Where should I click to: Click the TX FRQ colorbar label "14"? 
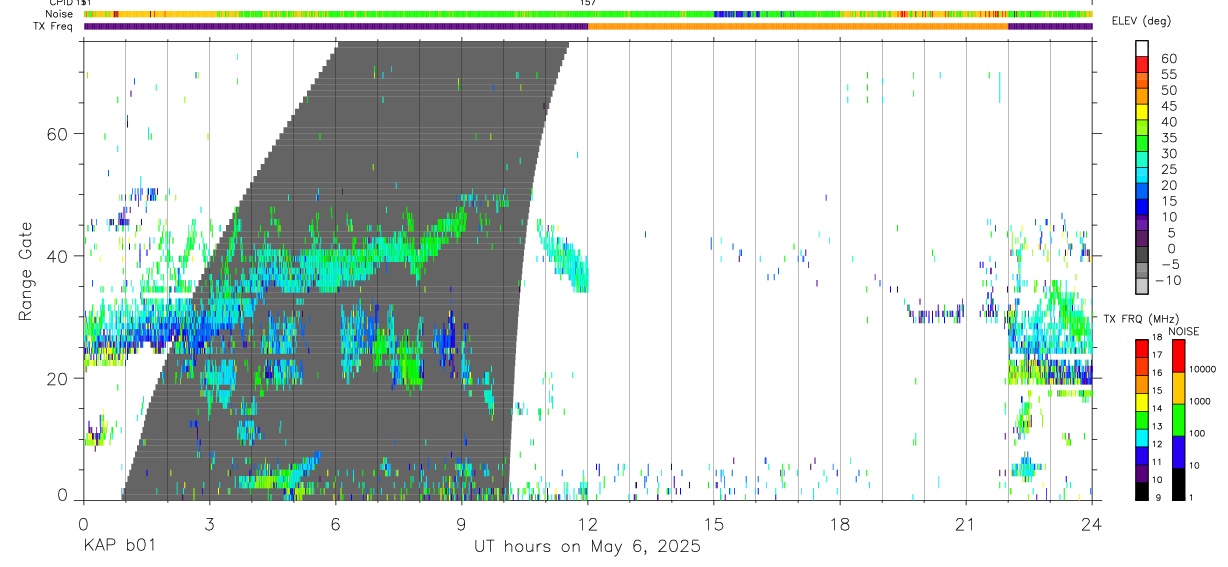[1157, 408]
